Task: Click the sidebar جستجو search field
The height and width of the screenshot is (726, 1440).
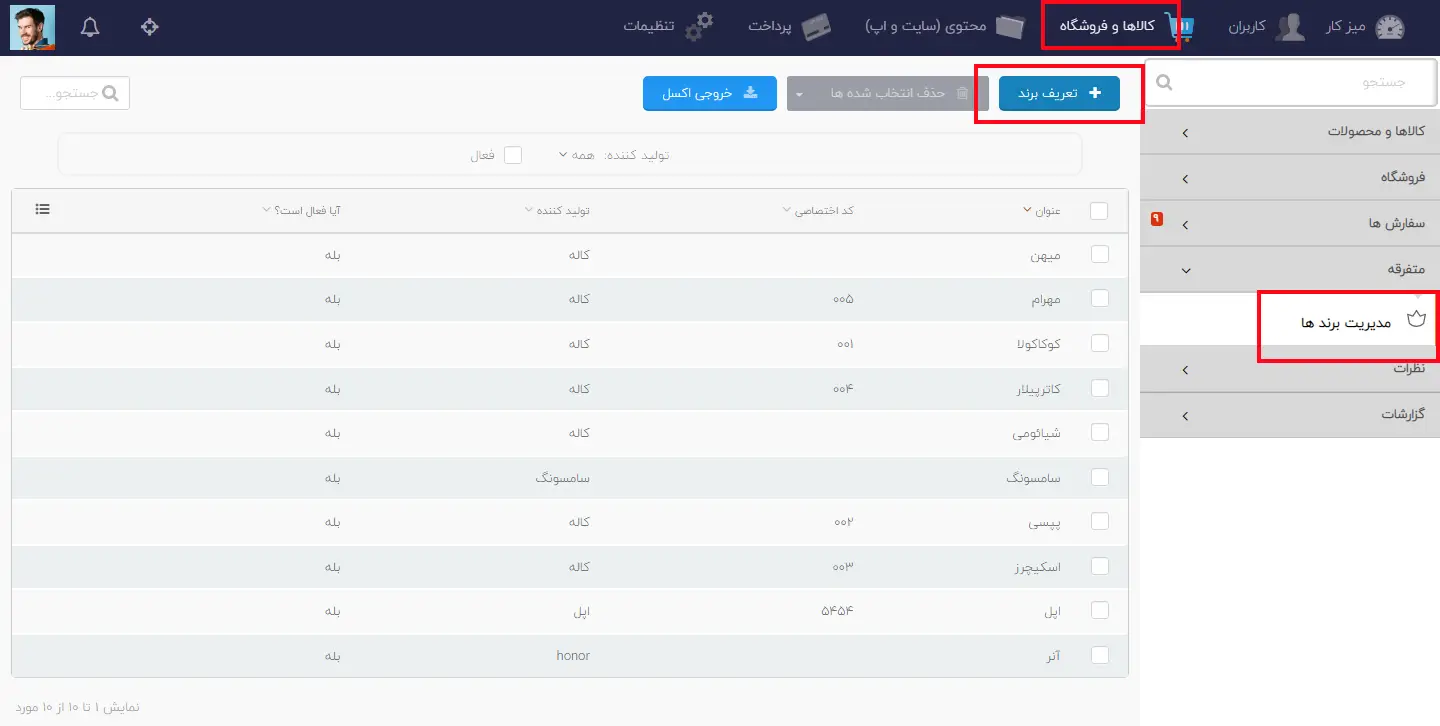Action: (x=1292, y=83)
